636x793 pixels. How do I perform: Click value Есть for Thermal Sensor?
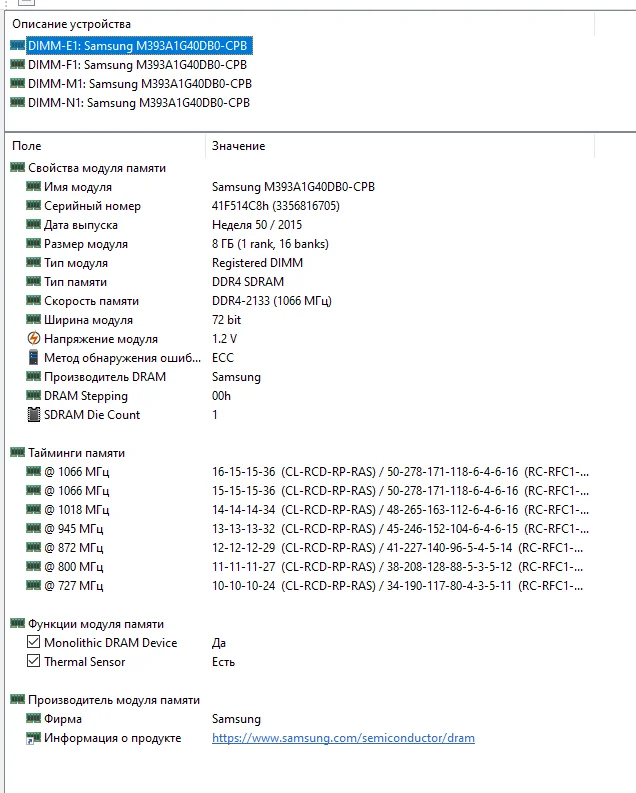pyautogui.click(x=223, y=662)
